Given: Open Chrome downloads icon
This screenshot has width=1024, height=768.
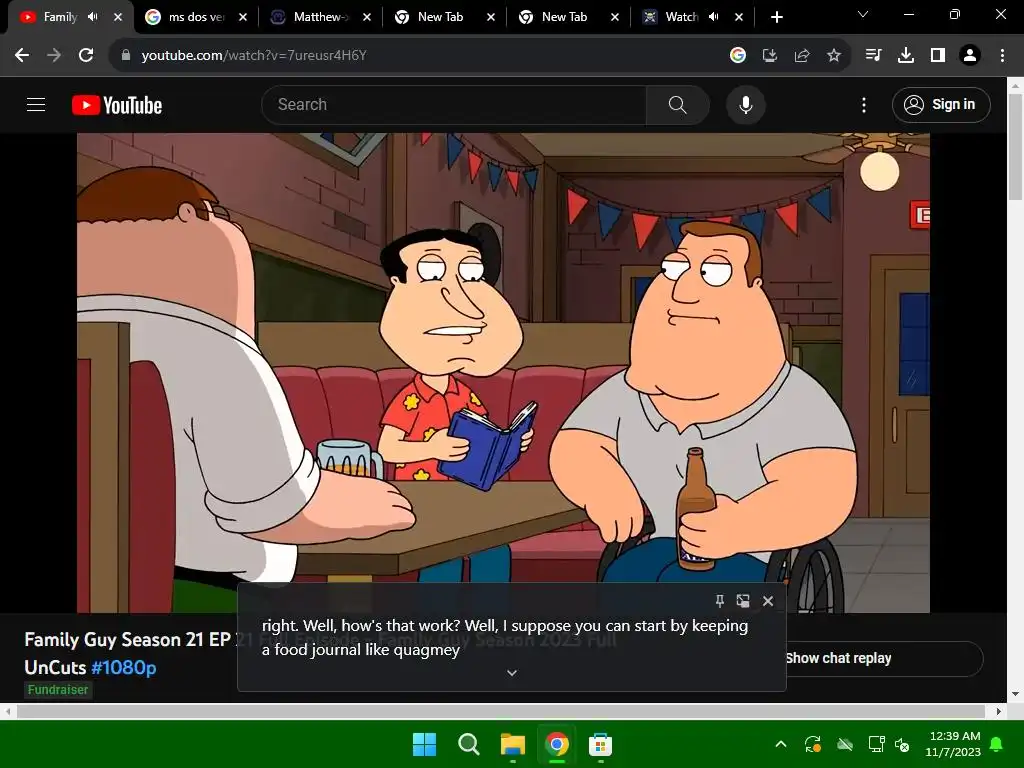Looking at the screenshot, I should coord(906,56).
